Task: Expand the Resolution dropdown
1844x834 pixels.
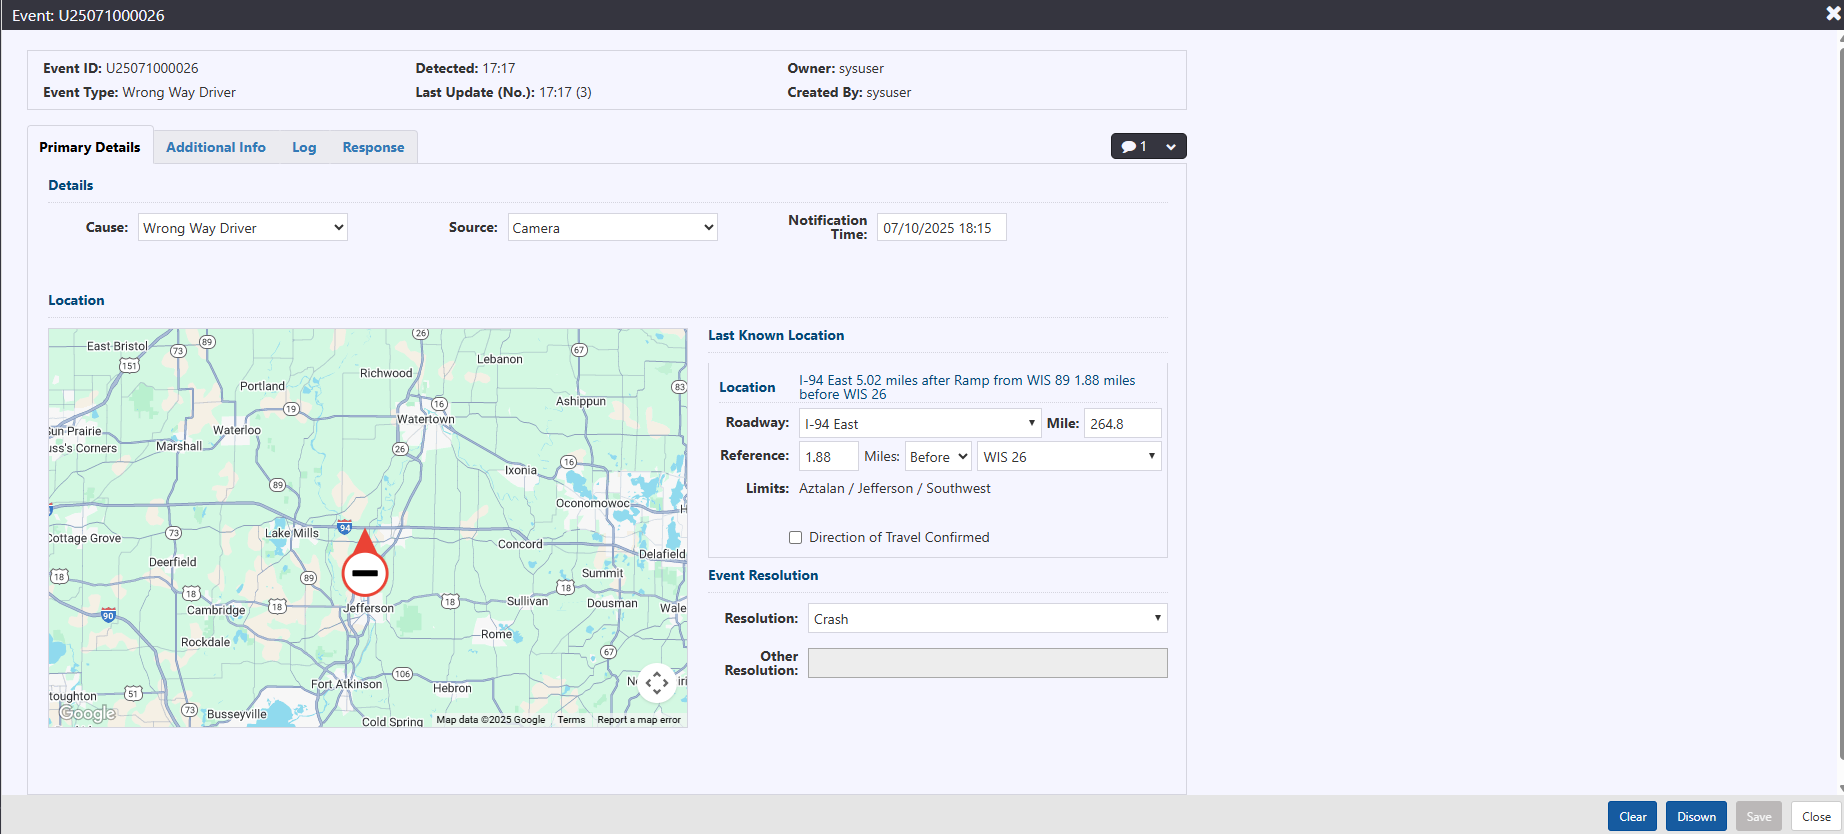Action: [986, 619]
